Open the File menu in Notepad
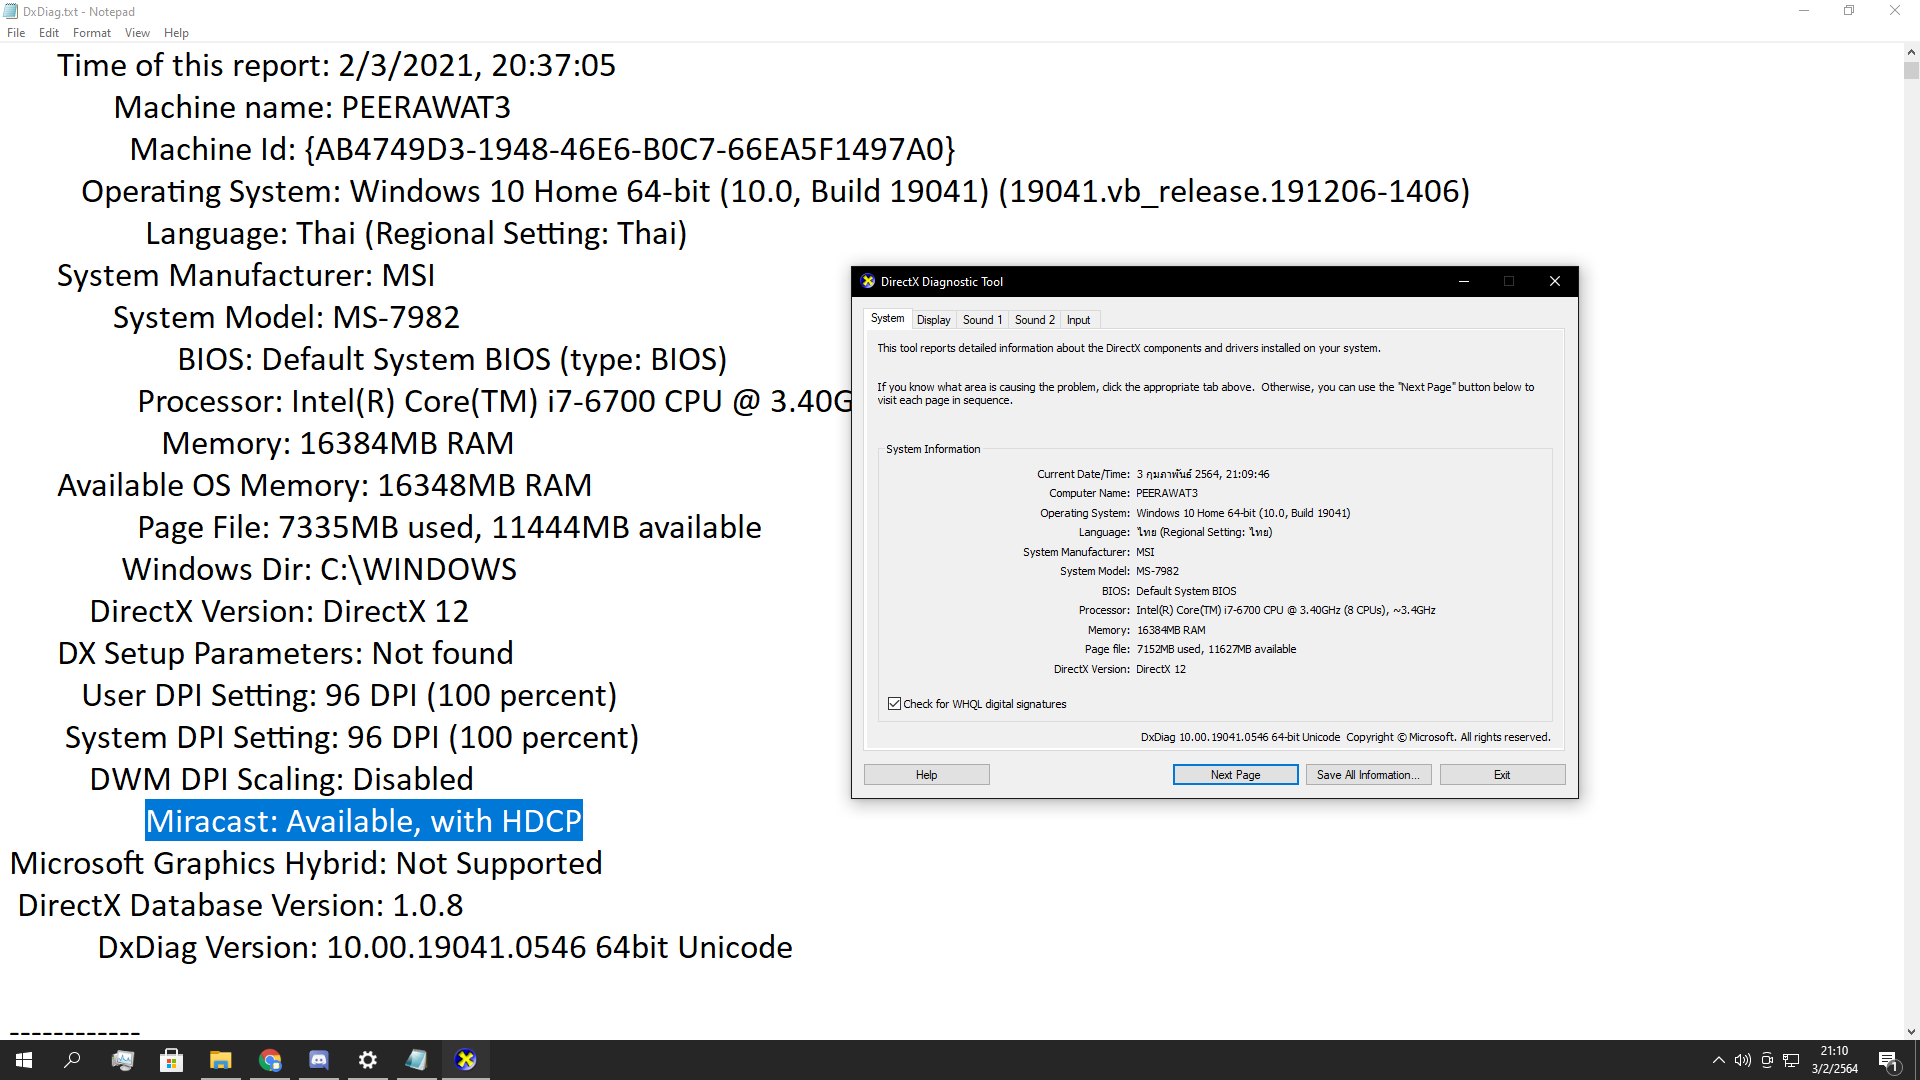The width and height of the screenshot is (1920, 1080). coord(16,33)
